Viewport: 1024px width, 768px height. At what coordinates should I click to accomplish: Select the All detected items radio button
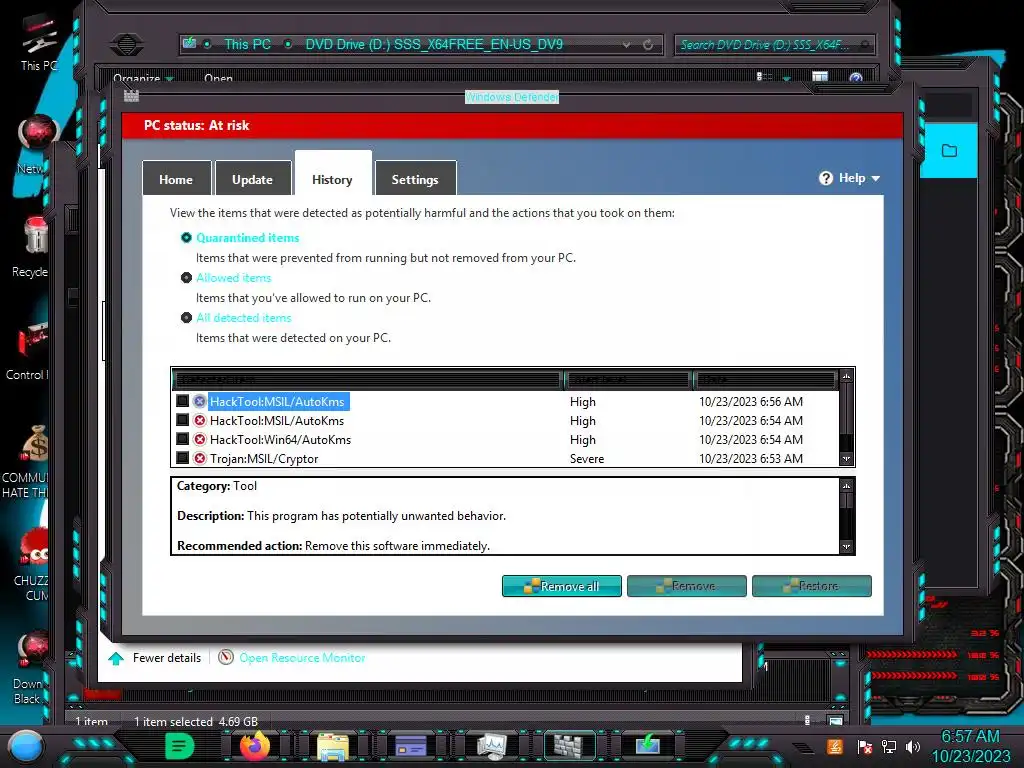(x=186, y=318)
